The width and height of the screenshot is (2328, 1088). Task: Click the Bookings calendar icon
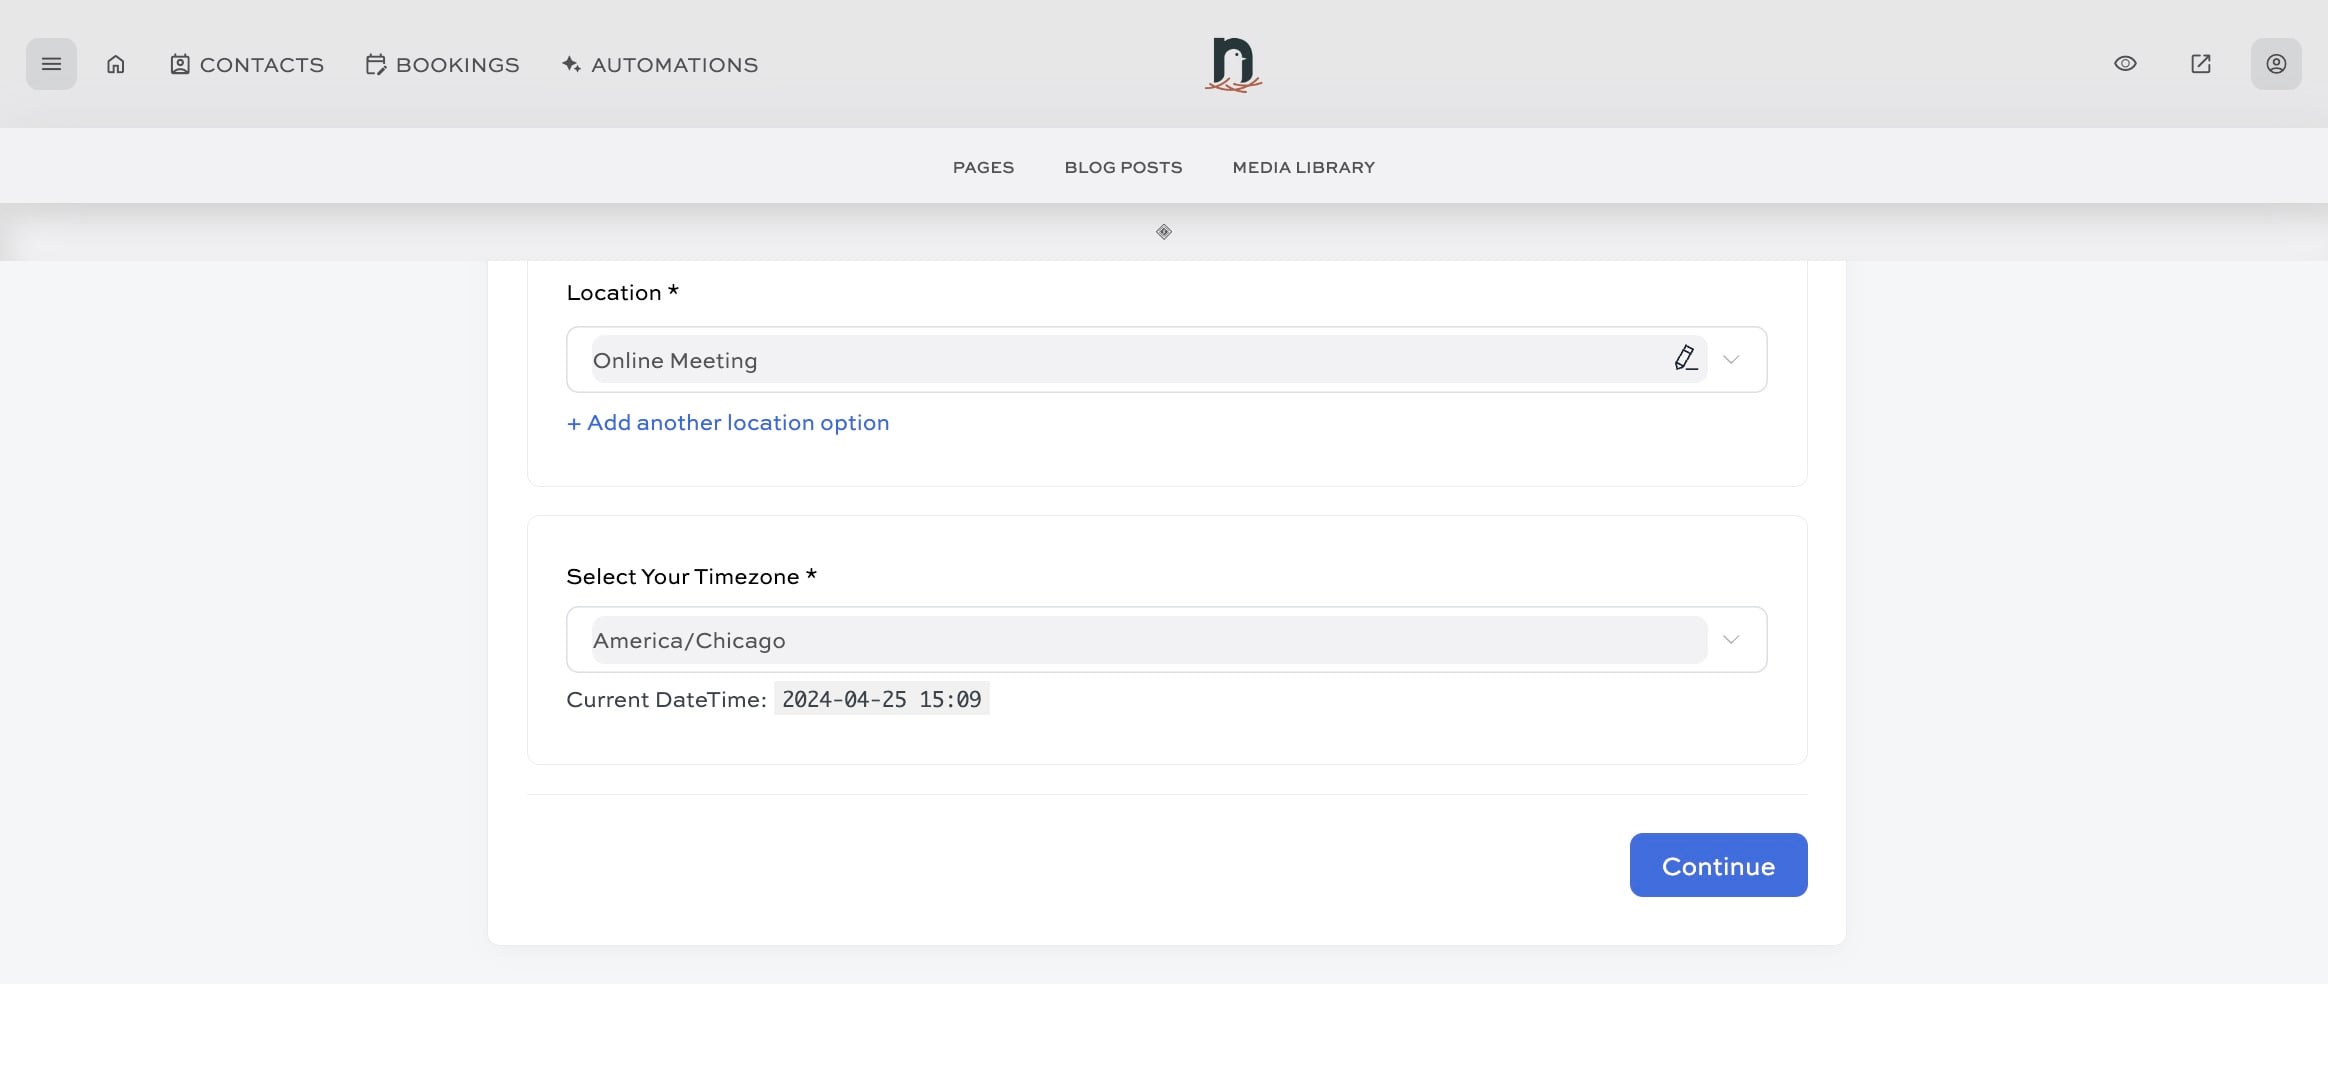pos(375,64)
